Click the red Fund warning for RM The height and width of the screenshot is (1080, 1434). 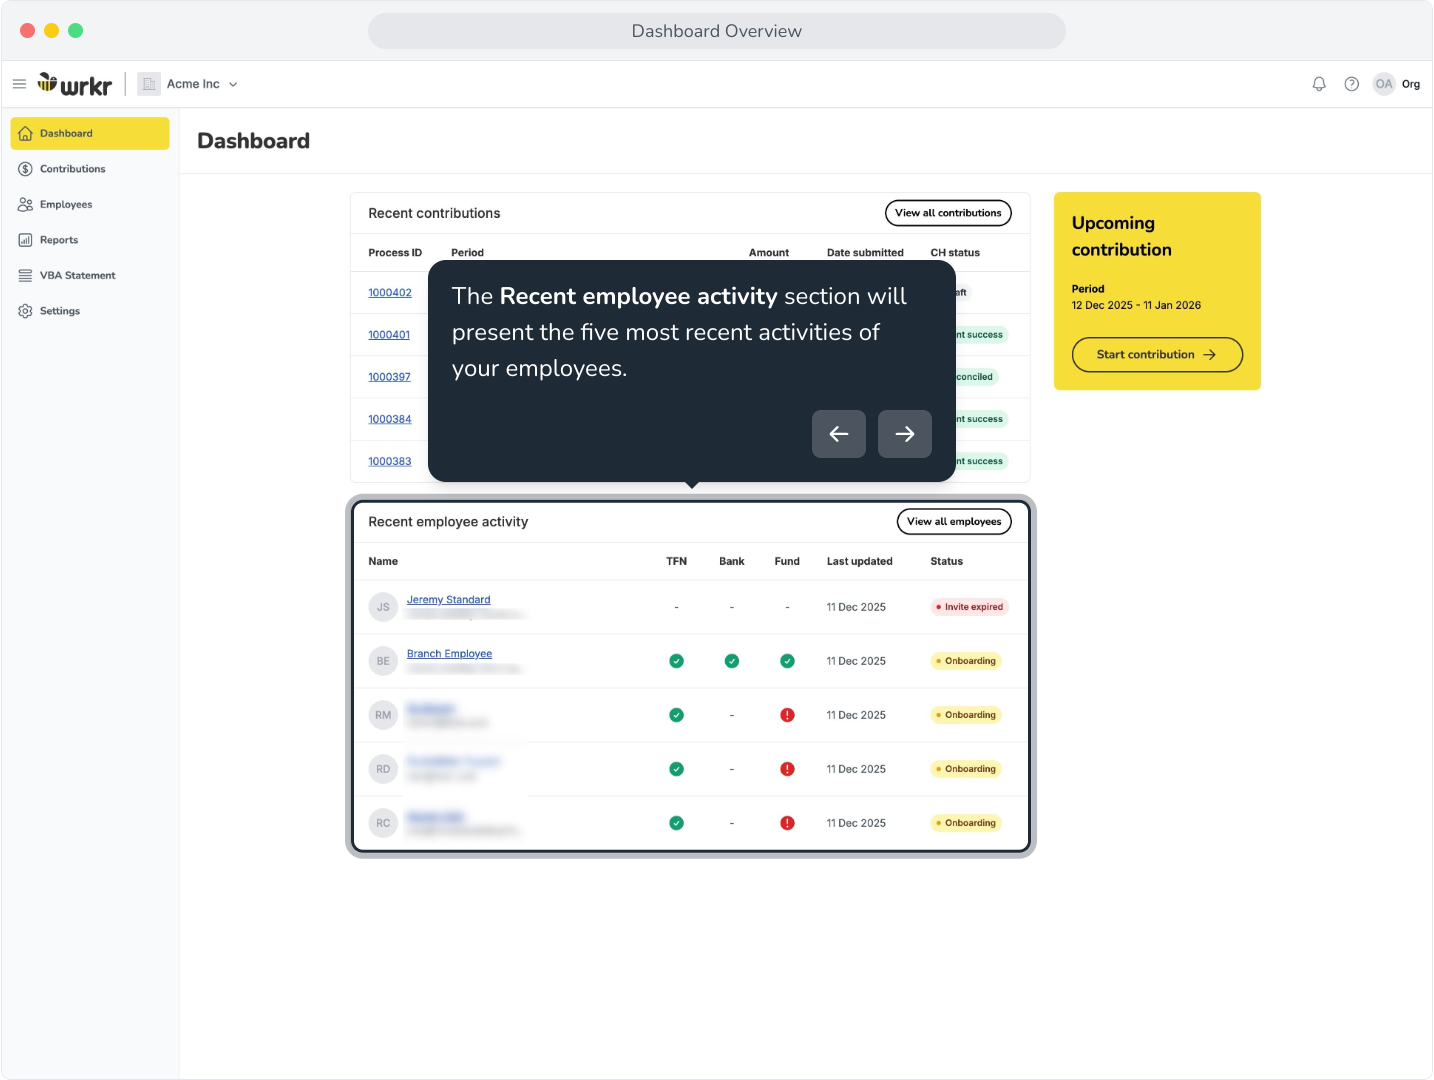[787, 715]
